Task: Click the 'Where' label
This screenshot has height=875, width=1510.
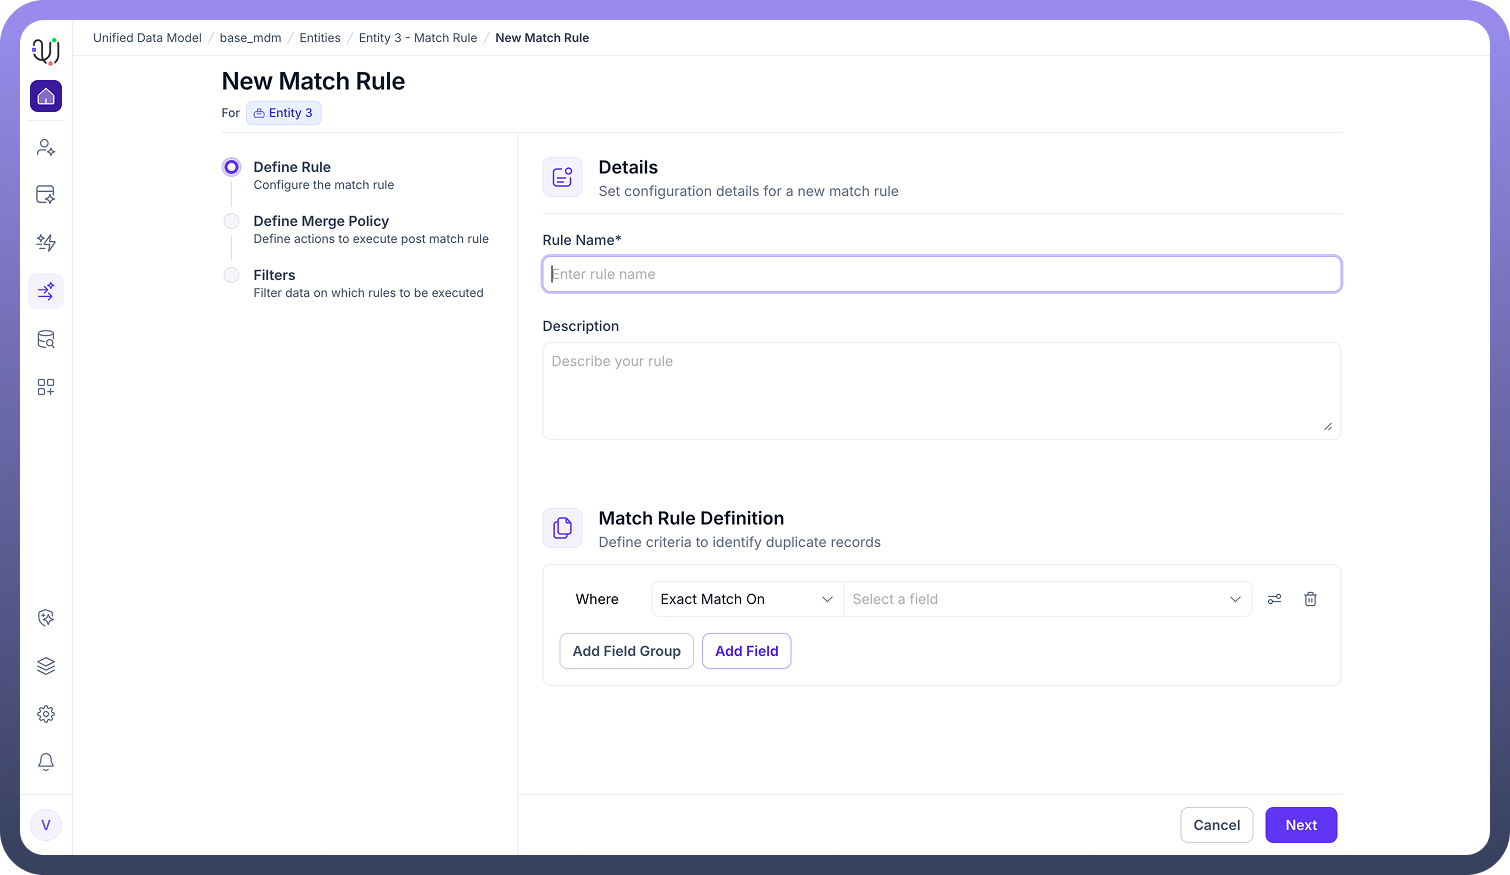Action: coord(597,599)
